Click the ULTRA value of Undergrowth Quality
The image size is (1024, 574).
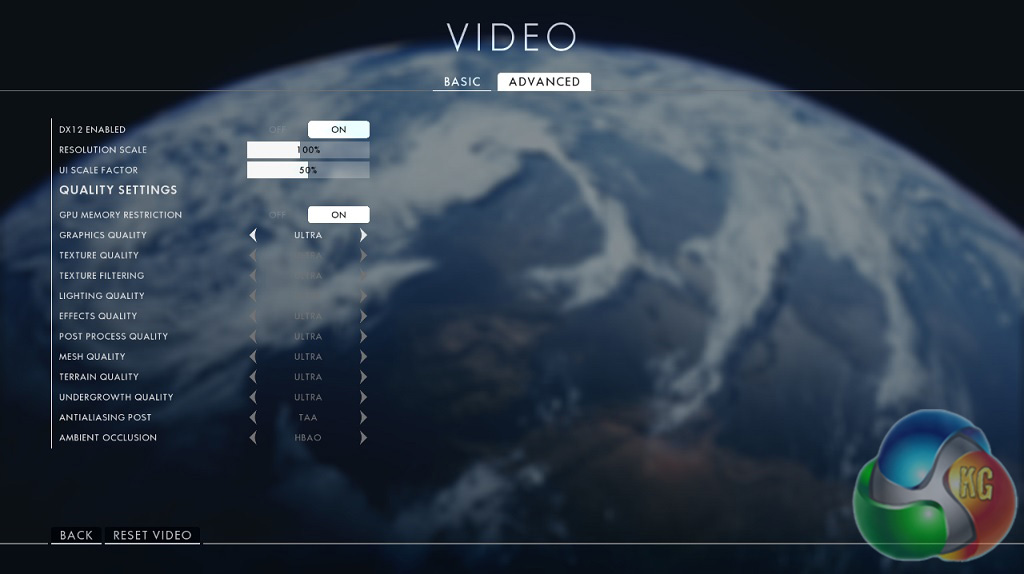pos(308,397)
